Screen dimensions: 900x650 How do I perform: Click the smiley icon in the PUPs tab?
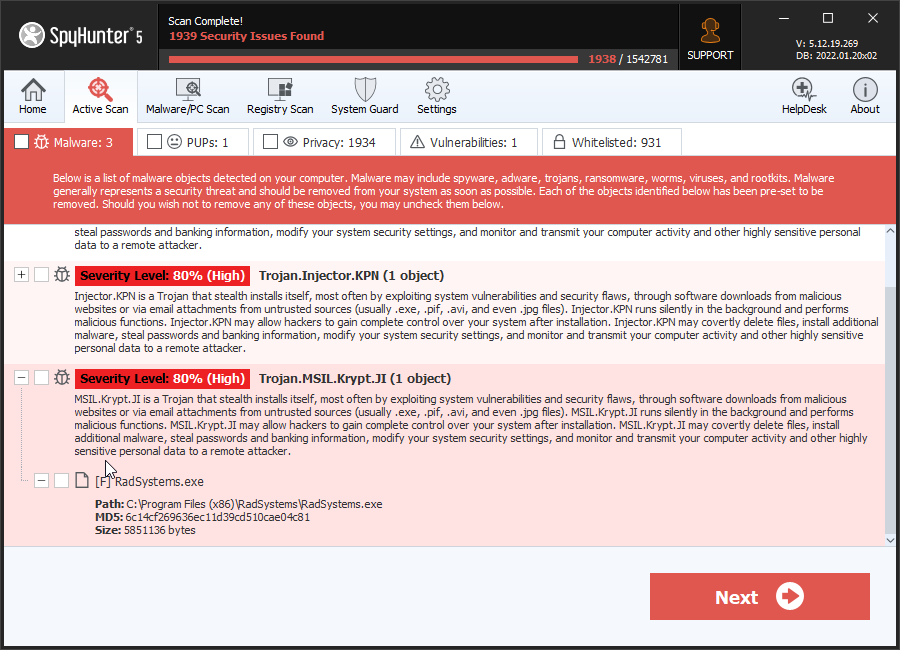click(x=174, y=141)
